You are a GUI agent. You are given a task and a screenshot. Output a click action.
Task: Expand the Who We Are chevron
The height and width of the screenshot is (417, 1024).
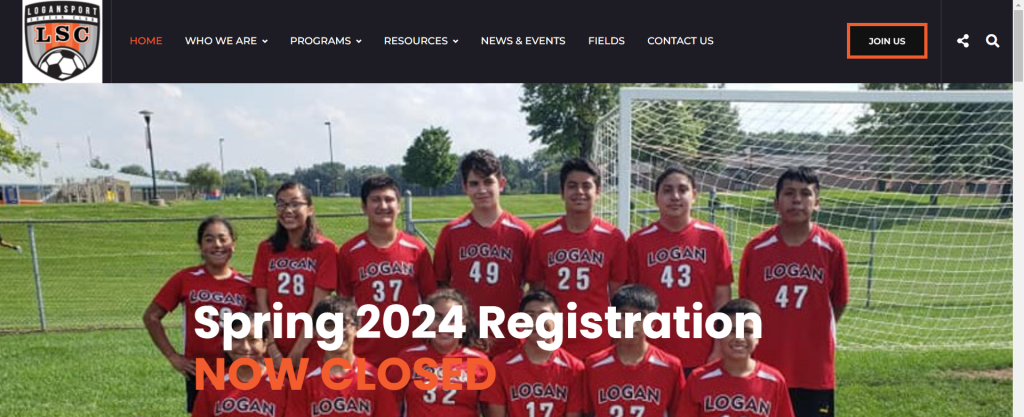point(265,41)
